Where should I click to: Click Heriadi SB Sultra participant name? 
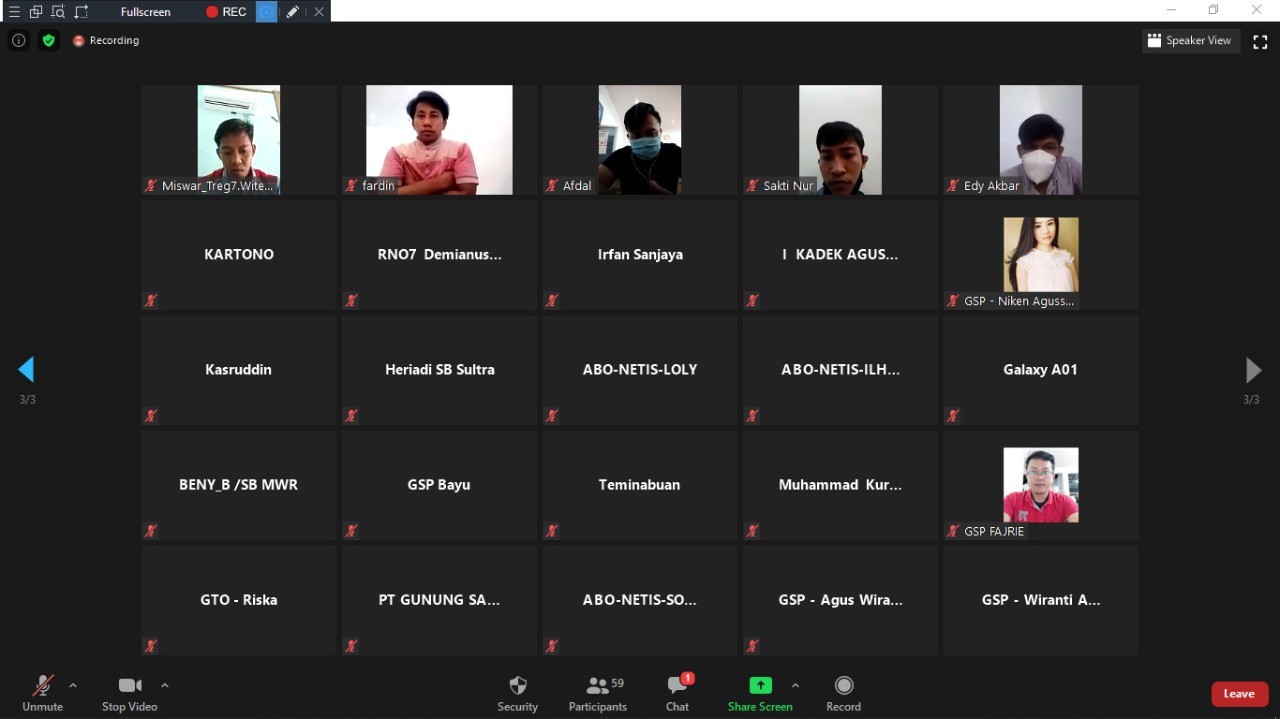440,369
